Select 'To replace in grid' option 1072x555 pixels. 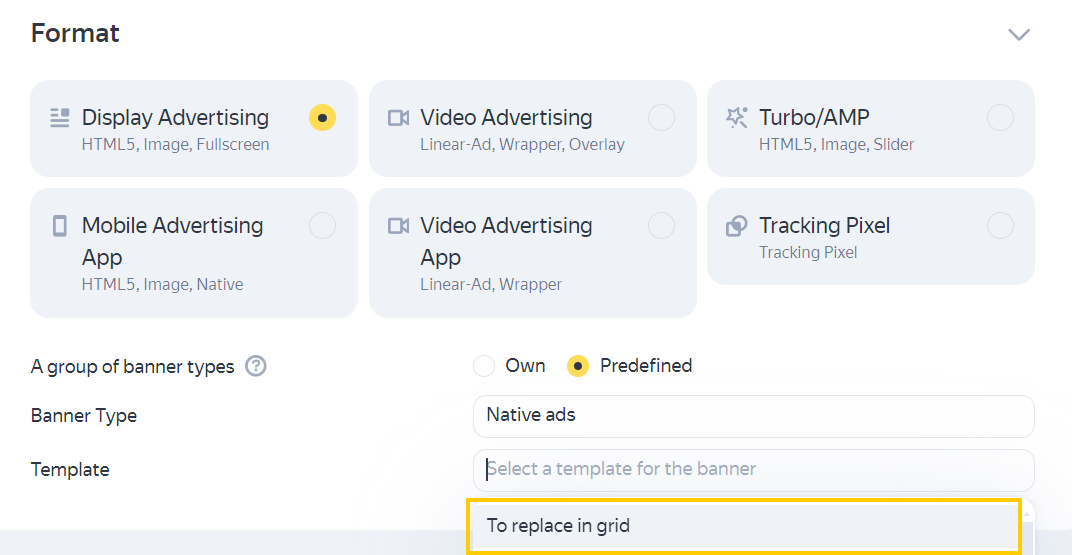click(x=745, y=526)
